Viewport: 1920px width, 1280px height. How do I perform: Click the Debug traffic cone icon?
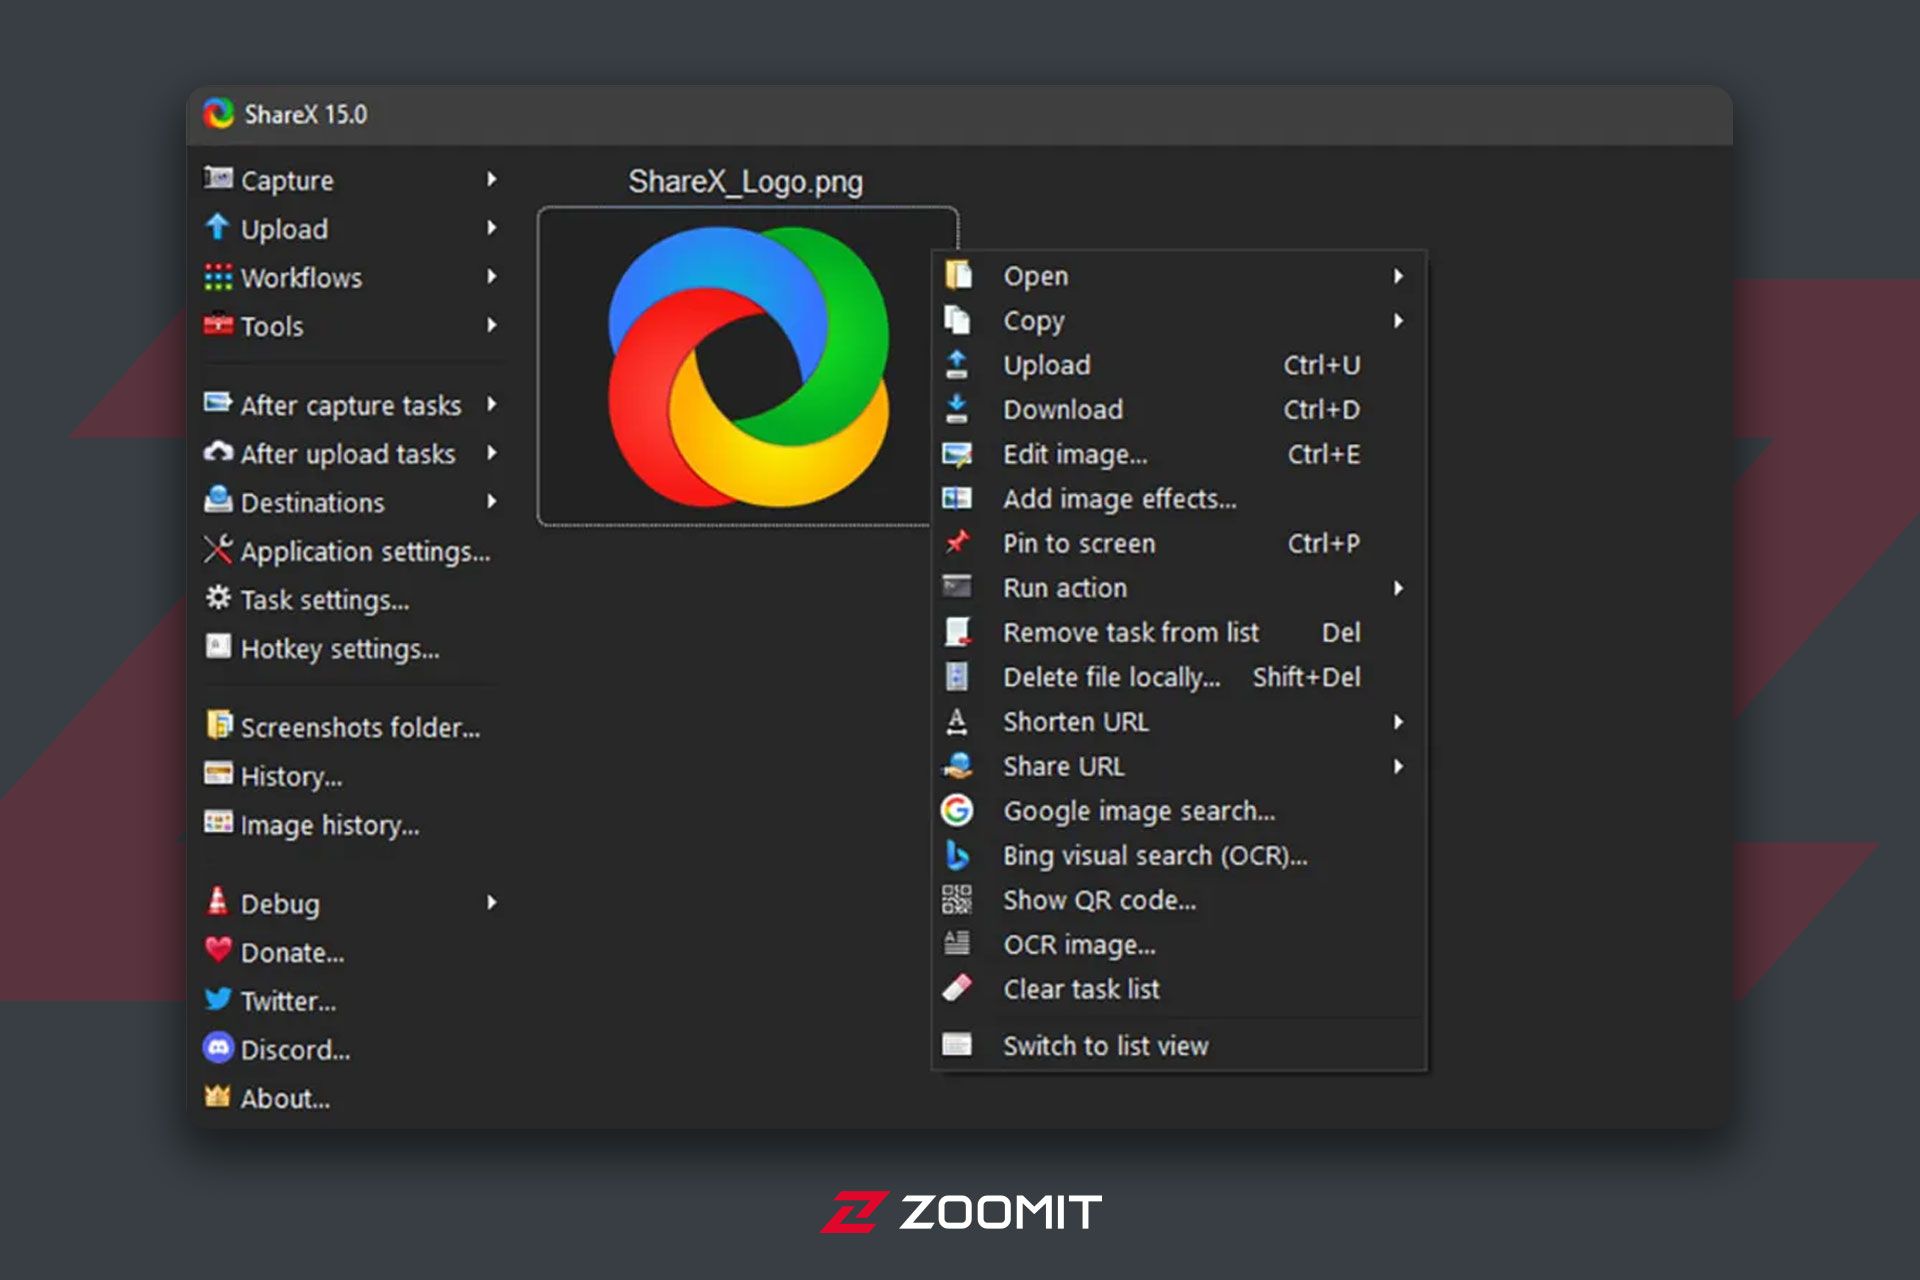pos(217,901)
